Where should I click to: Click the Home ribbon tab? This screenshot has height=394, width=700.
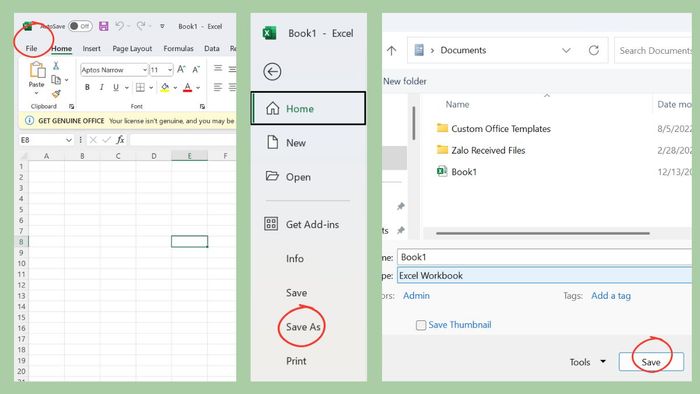pos(61,48)
